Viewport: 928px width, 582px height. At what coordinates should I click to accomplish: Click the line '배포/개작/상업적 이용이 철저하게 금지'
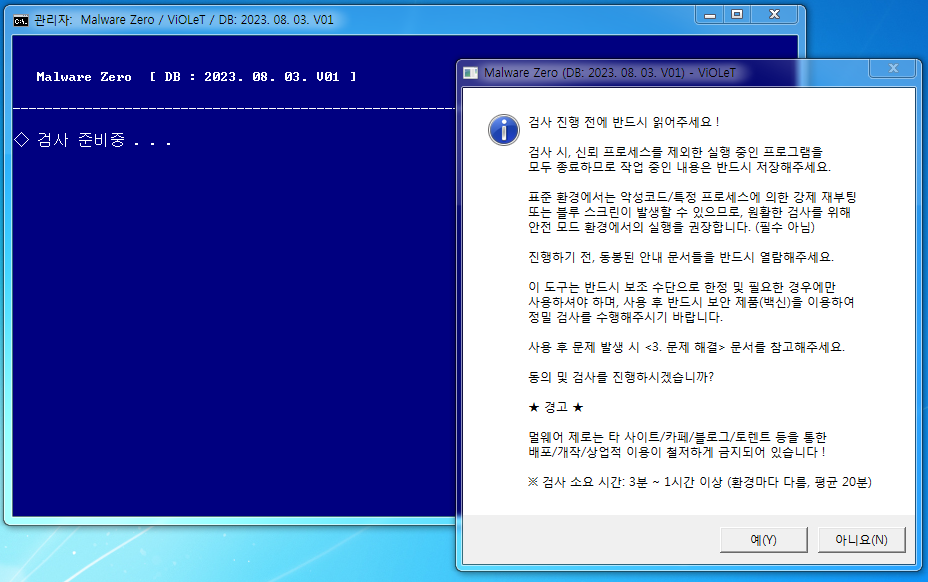[676, 452]
